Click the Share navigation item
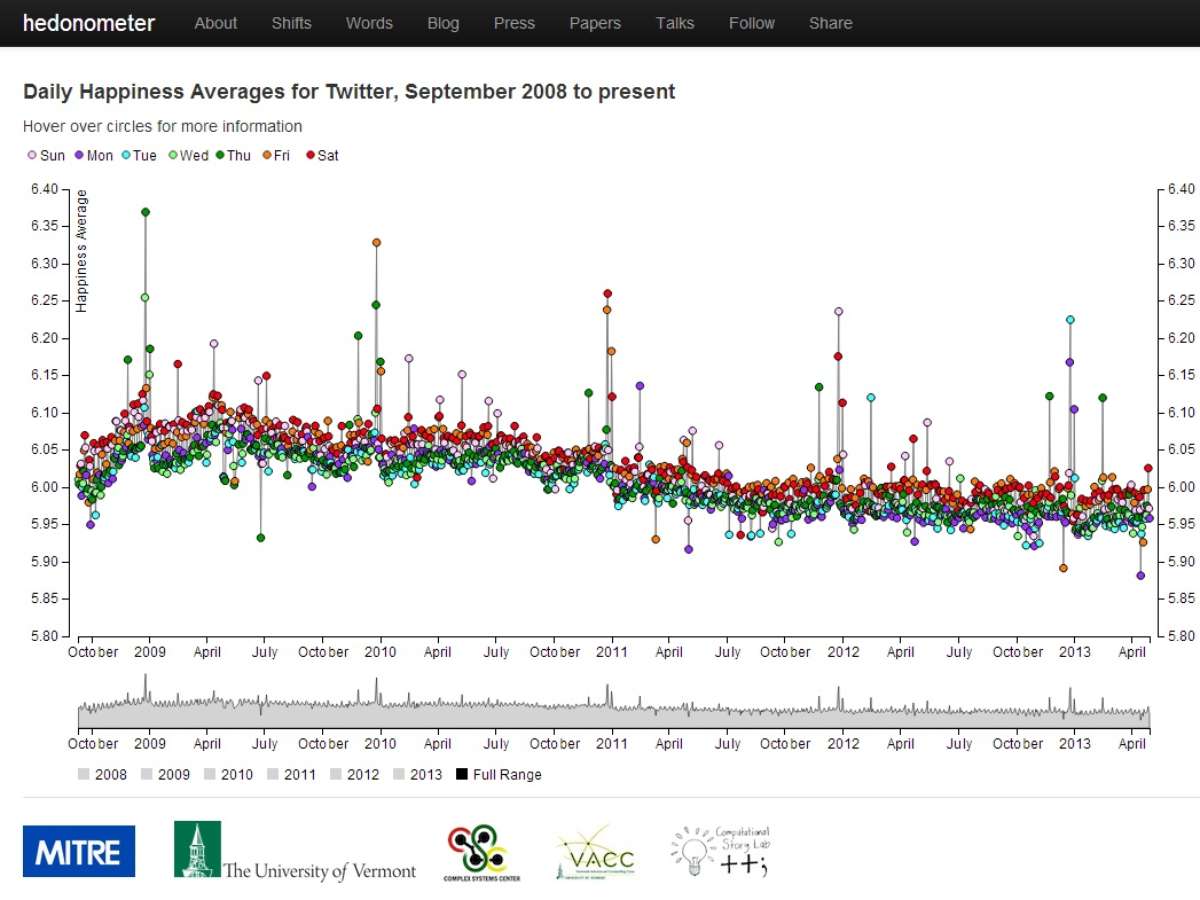 click(830, 23)
